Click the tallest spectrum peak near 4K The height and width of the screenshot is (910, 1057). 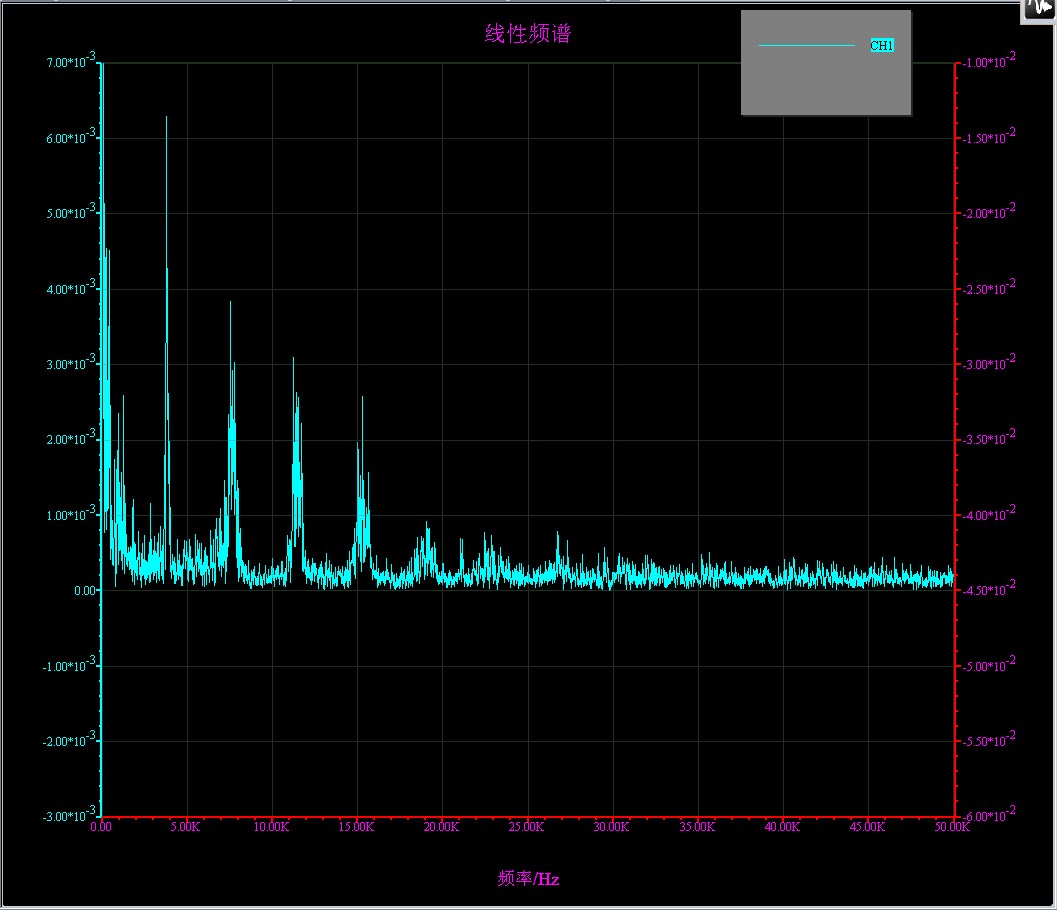[x=166, y=120]
